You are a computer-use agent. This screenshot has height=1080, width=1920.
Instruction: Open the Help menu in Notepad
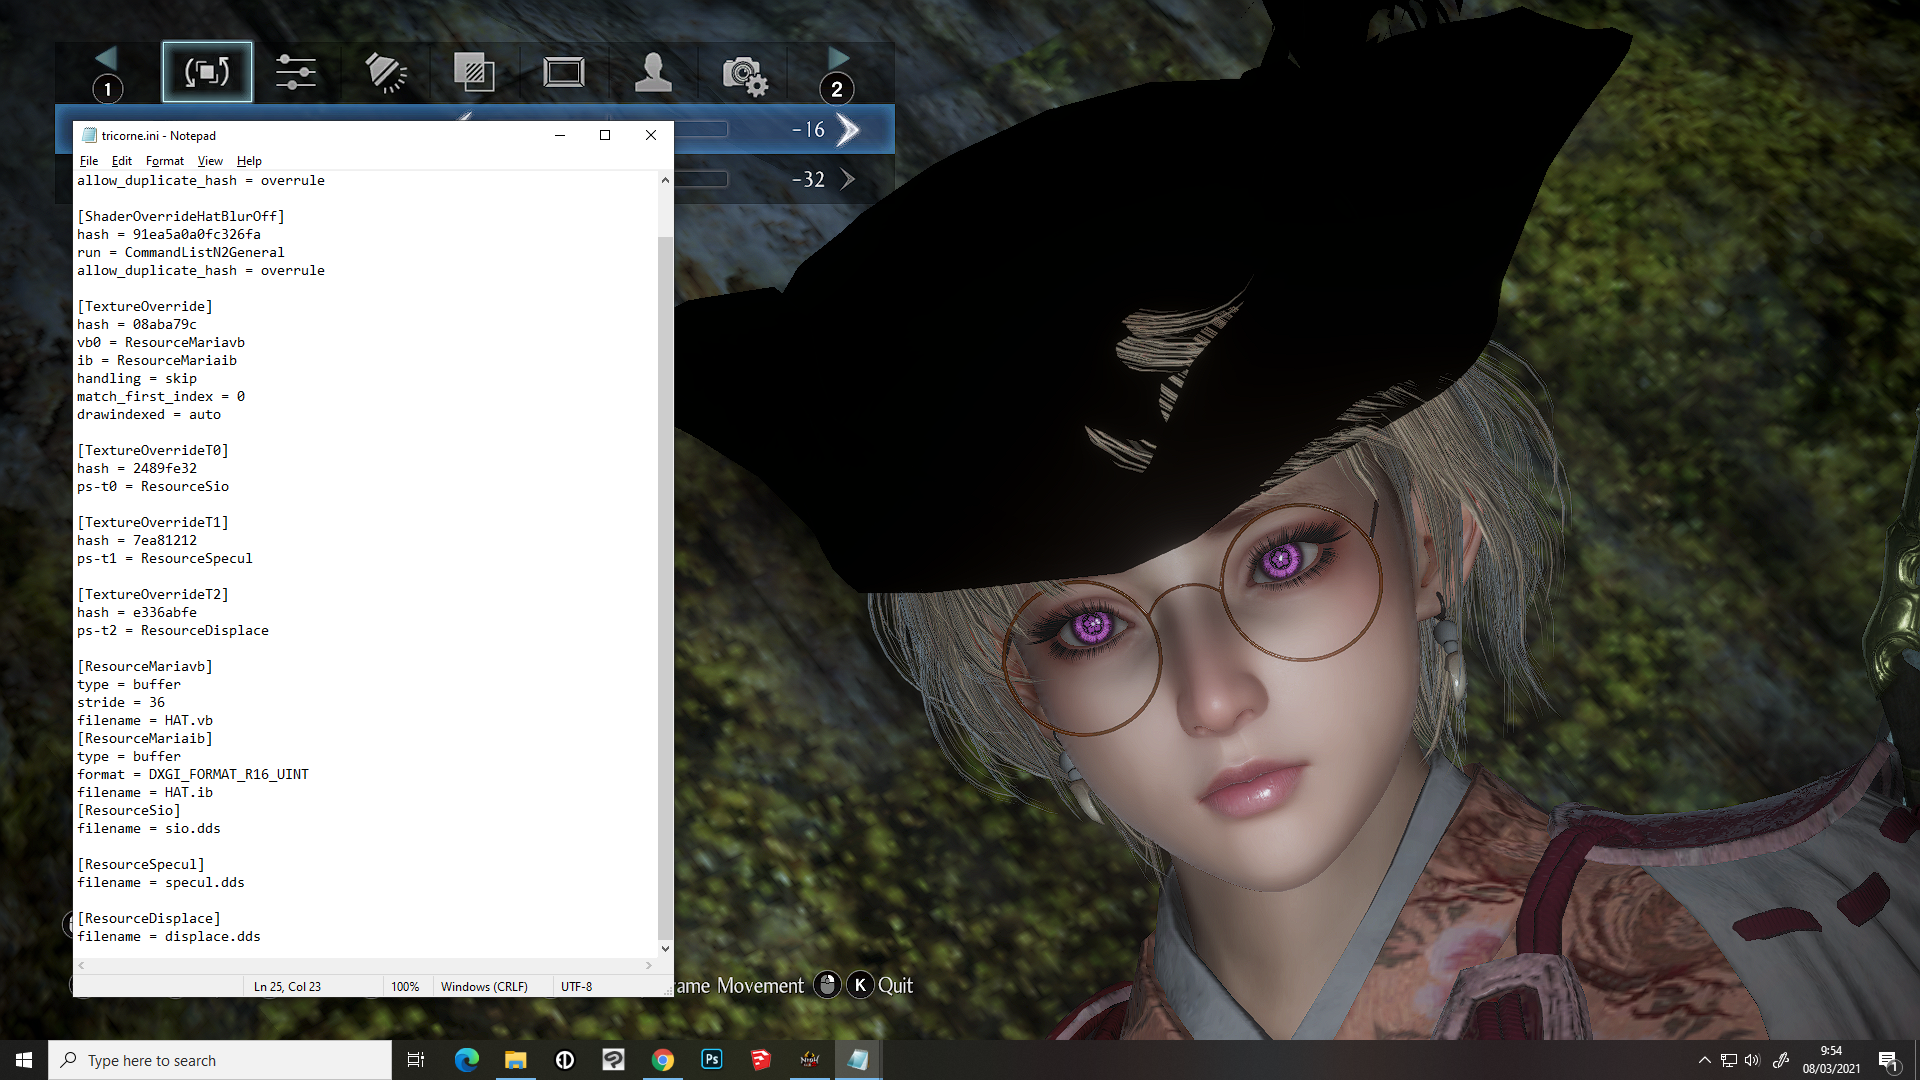[249, 161]
